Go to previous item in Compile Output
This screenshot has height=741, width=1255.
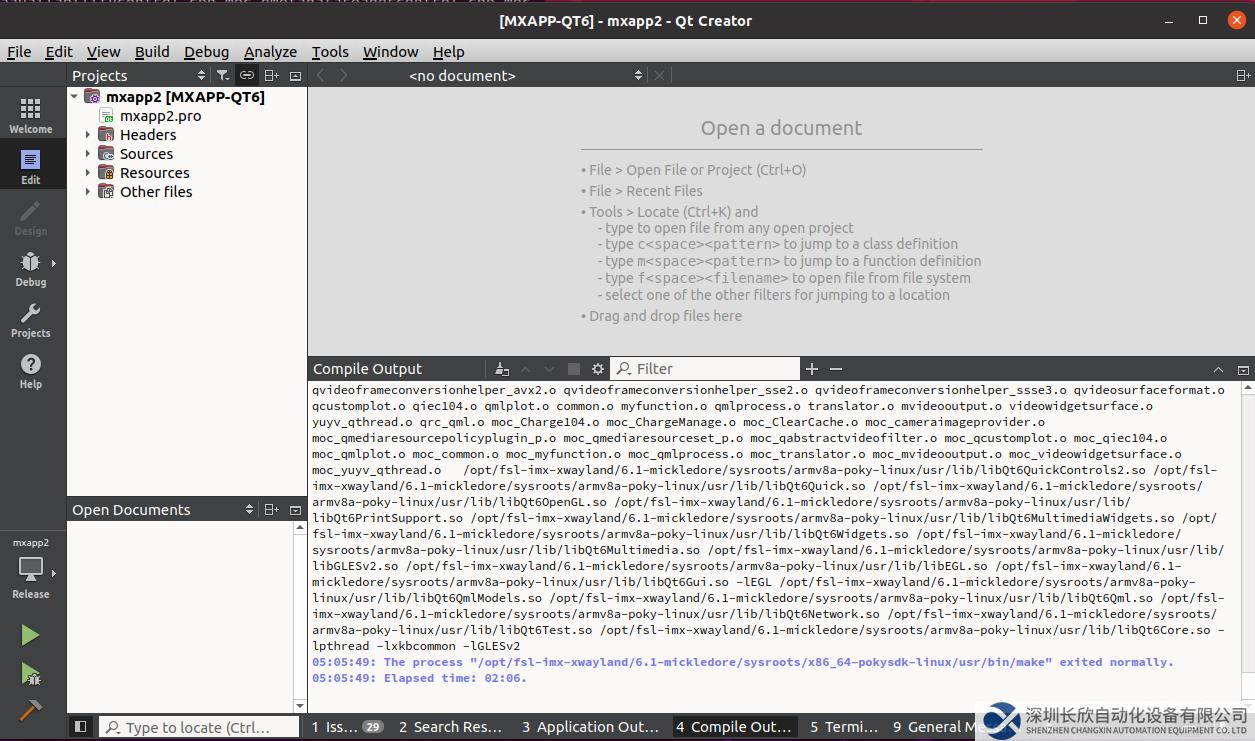pos(526,369)
